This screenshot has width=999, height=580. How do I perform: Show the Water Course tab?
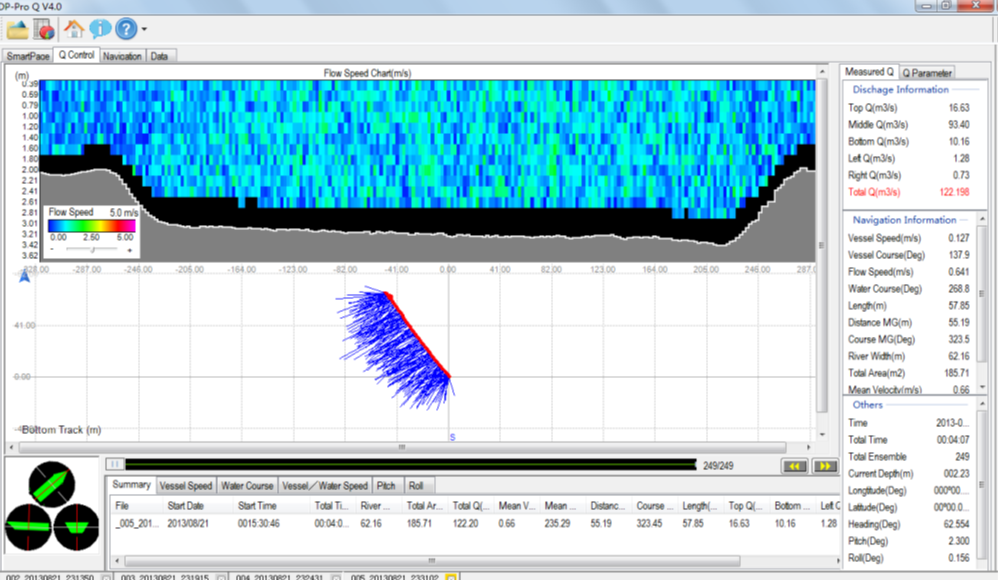tap(247, 486)
